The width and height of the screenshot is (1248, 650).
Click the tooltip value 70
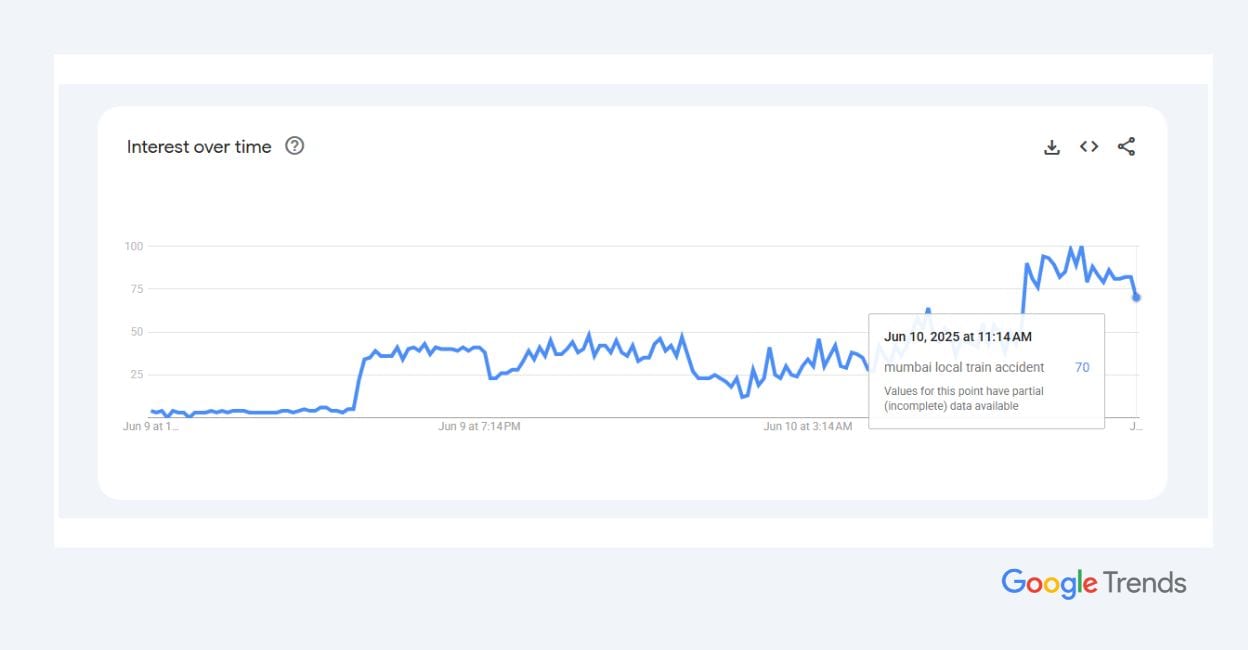(1082, 367)
